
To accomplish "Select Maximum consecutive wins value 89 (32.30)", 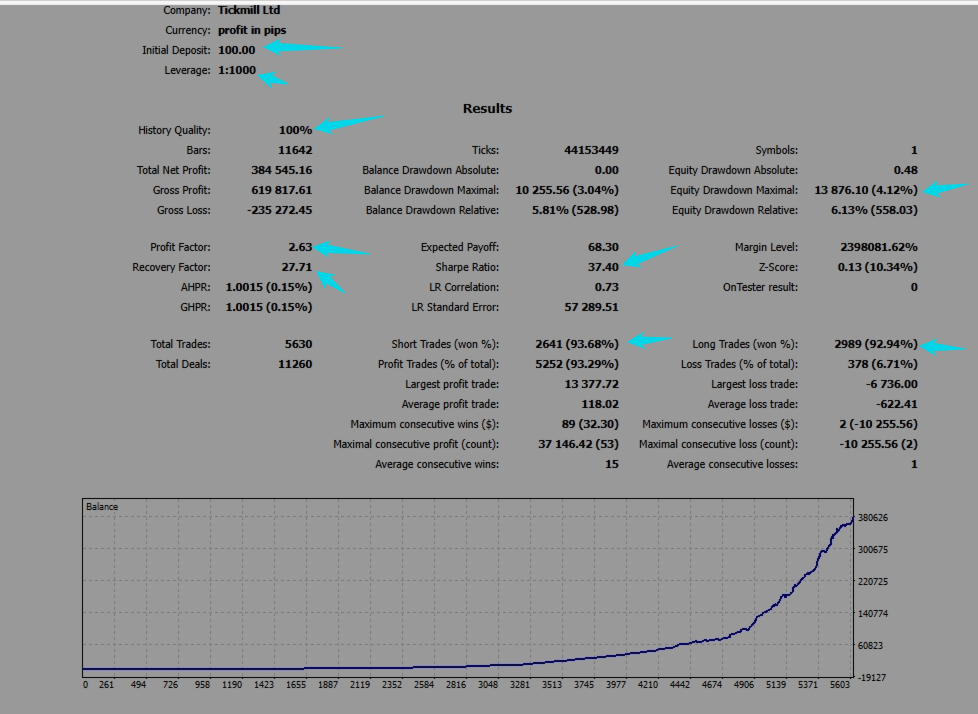I will (590, 423).
